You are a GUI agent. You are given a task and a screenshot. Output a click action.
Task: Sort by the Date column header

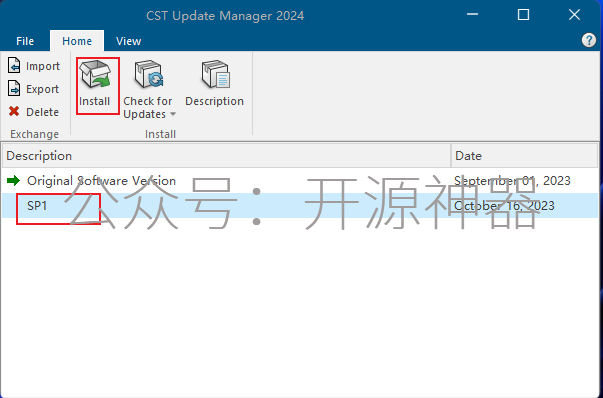(525, 156)
